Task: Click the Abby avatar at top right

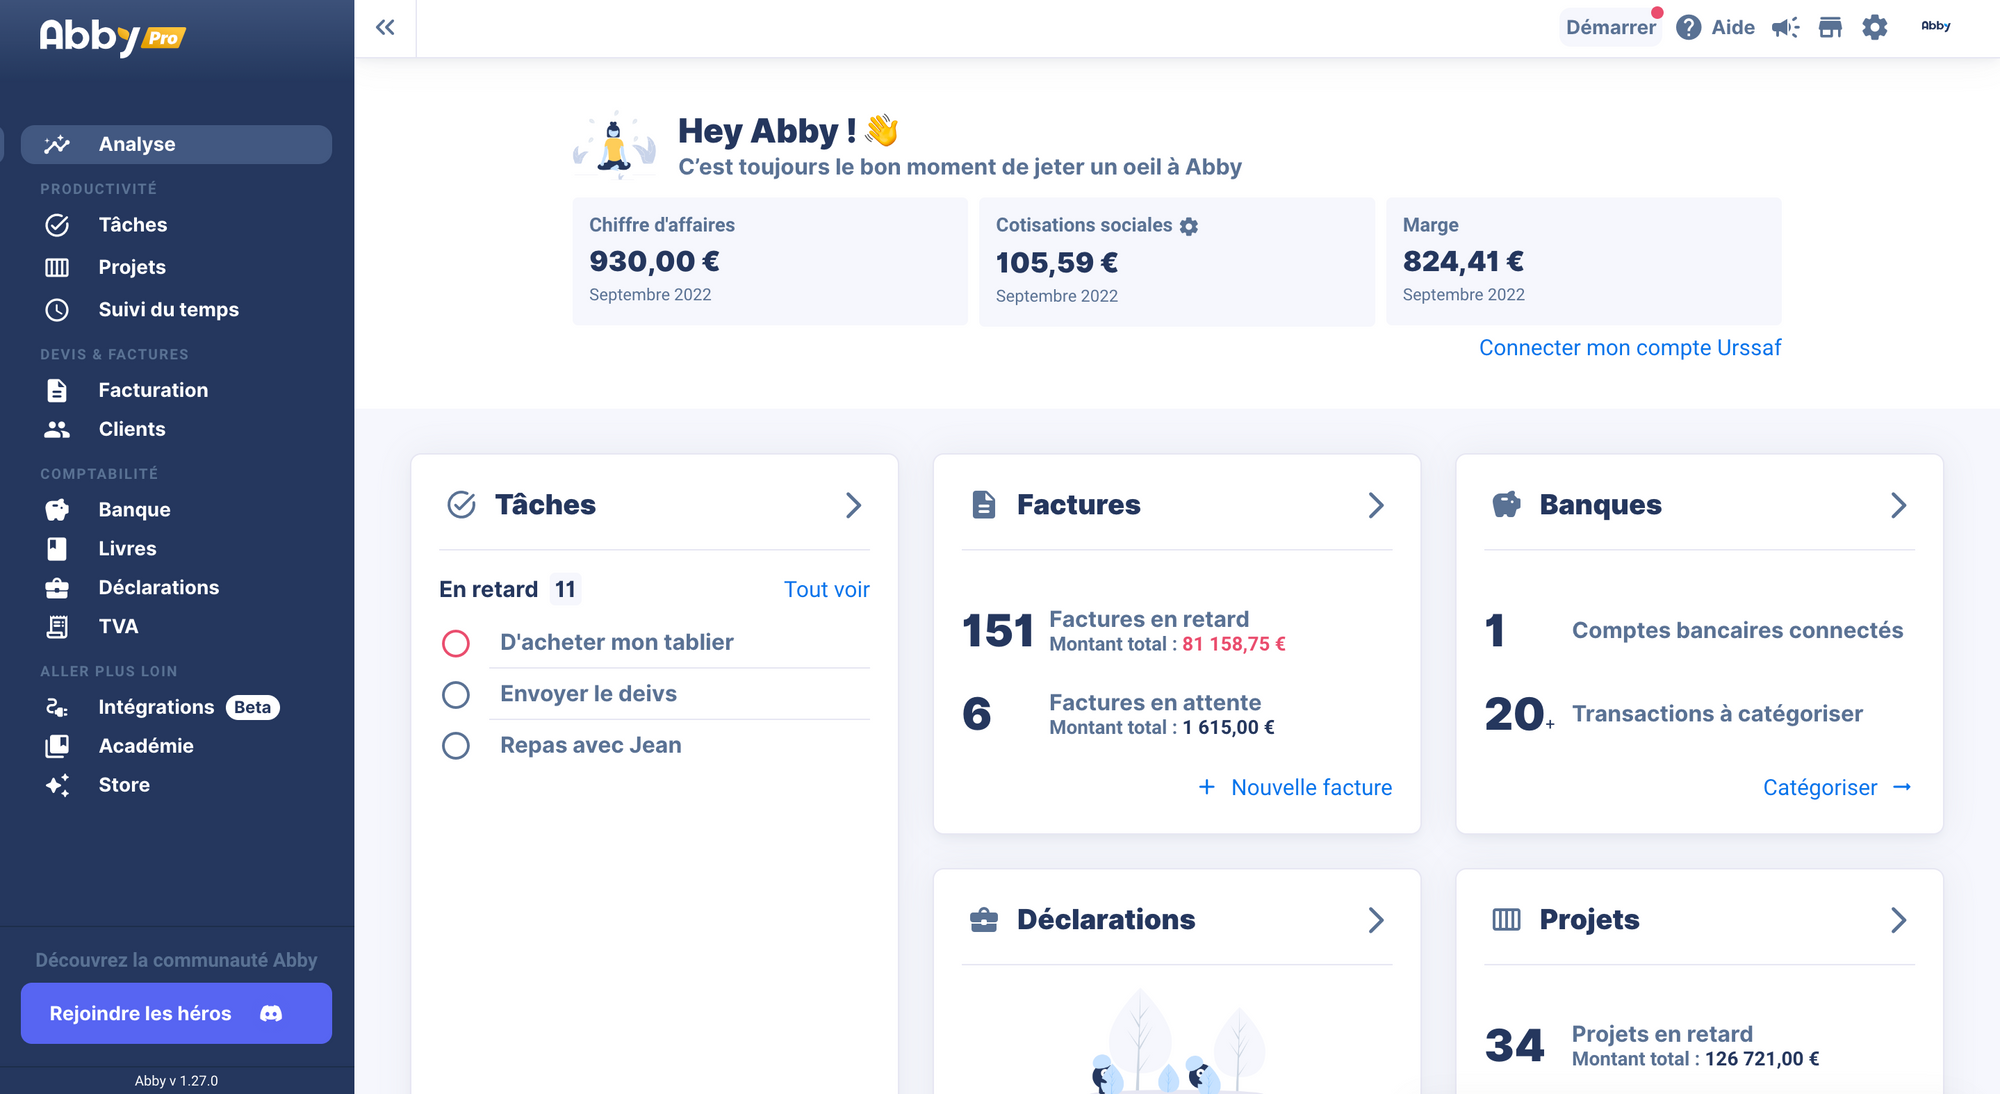Action: (1936, 27)
